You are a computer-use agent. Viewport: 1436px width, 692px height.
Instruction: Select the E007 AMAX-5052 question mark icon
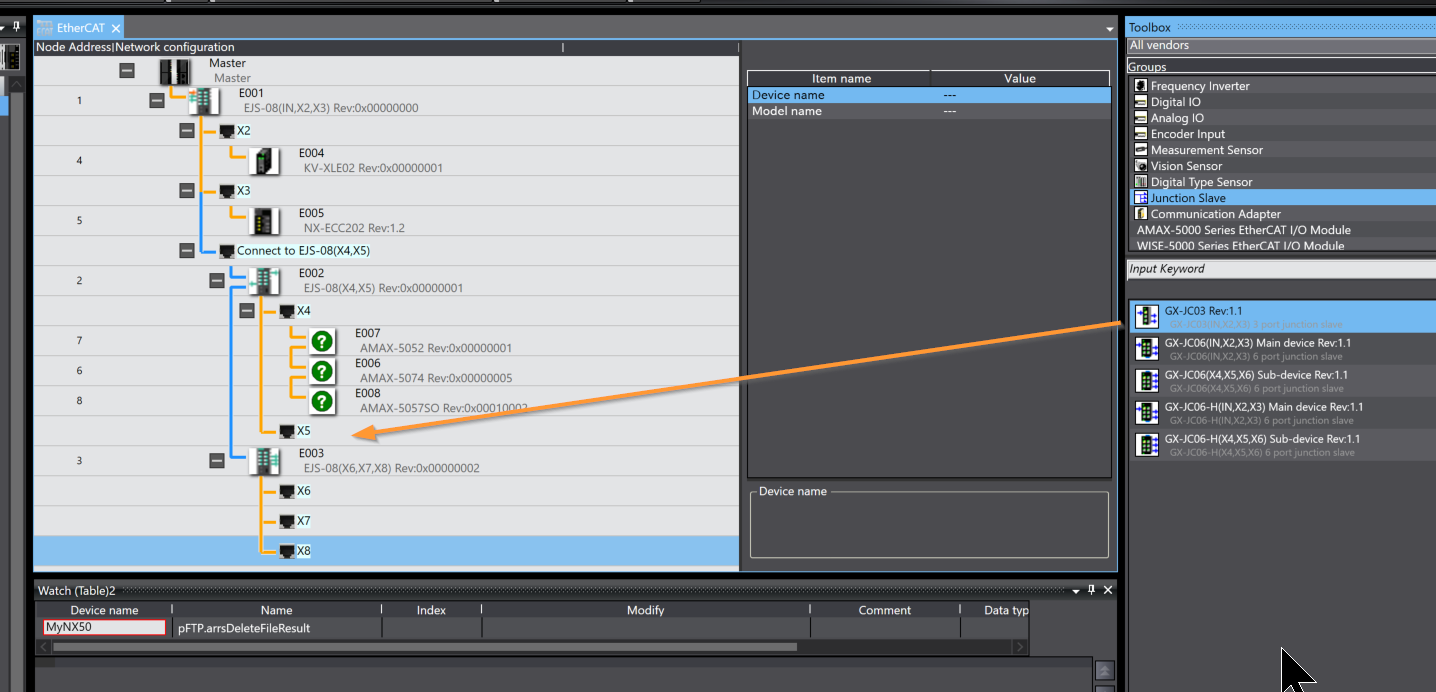[x=322, y=341]
